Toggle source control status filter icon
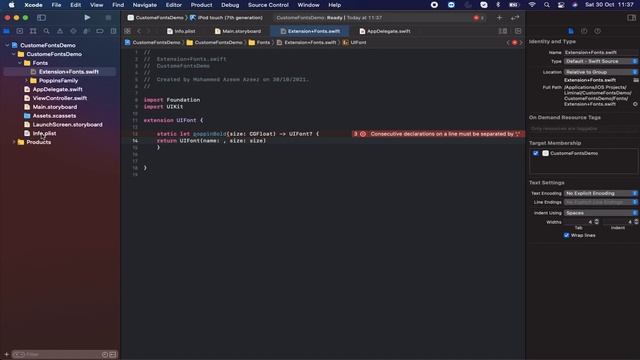This screenshot has width=640, height=360. pos(113,354)
